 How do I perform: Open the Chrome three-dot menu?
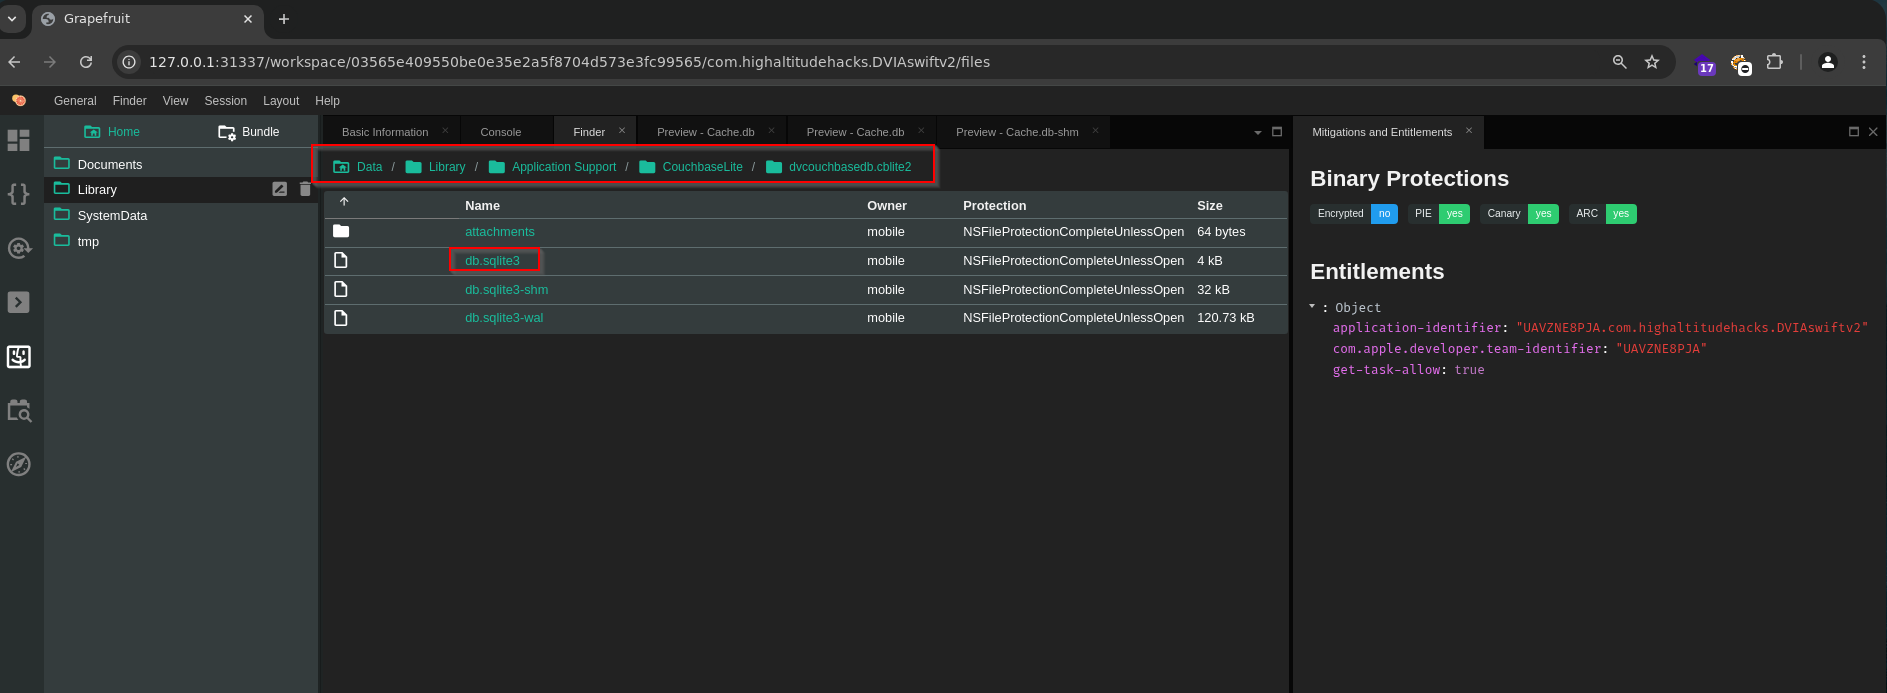tap(1864, 62)
